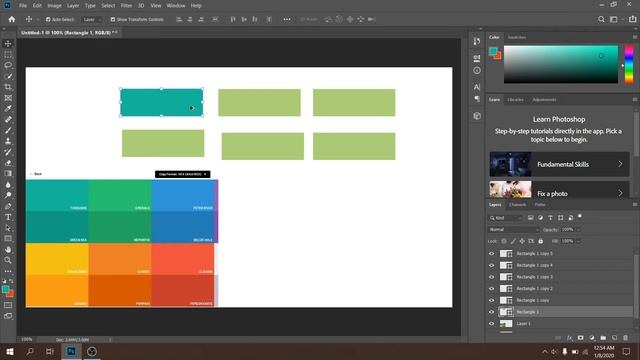Open the Normal blend mode dropdown
640x360 pixels.
pos(514,229)
